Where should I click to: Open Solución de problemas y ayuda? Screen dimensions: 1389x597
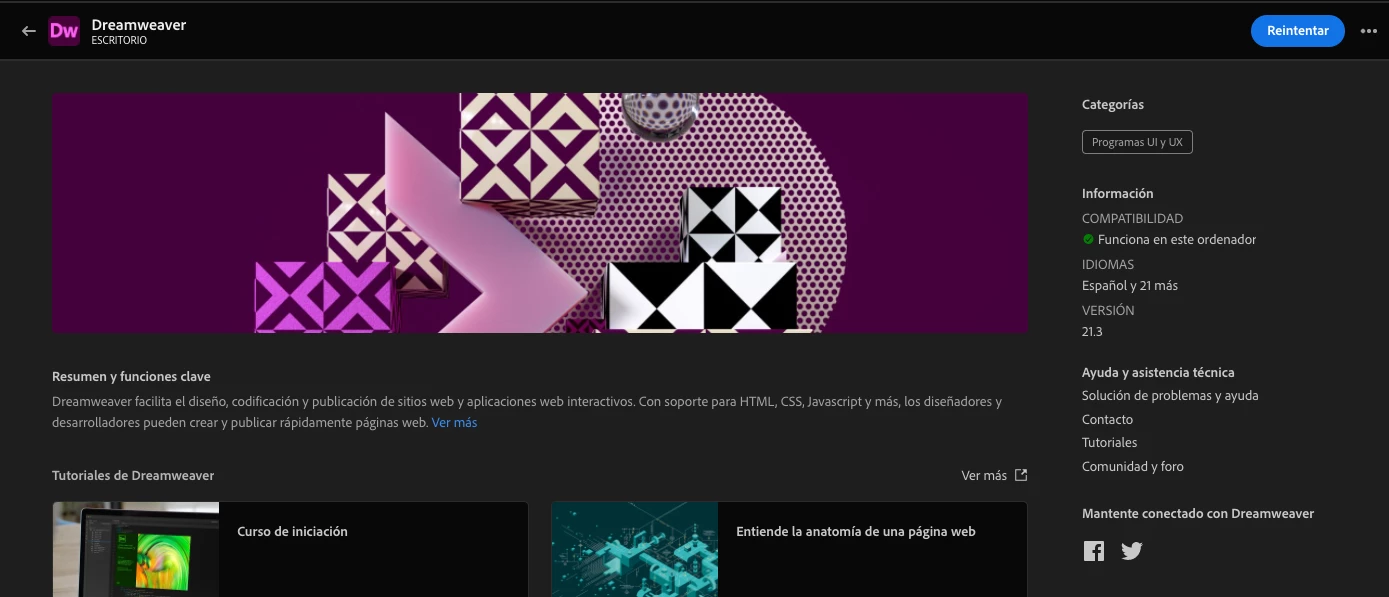pyautogui.click(x=1170, y=395)
